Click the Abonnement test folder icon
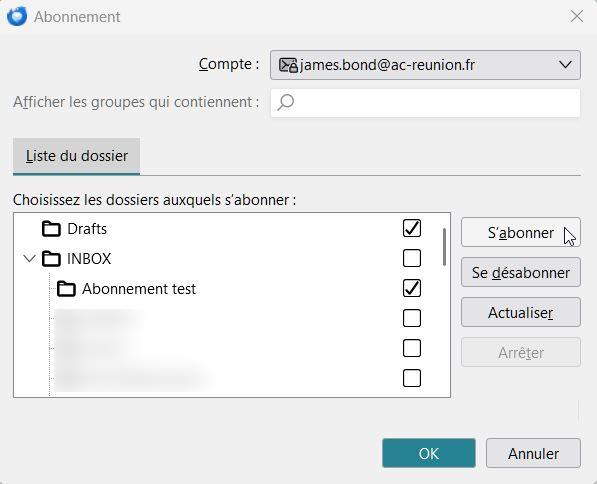Image resolution: width=597 pixels, height=484 pixels. click(66, 289)
